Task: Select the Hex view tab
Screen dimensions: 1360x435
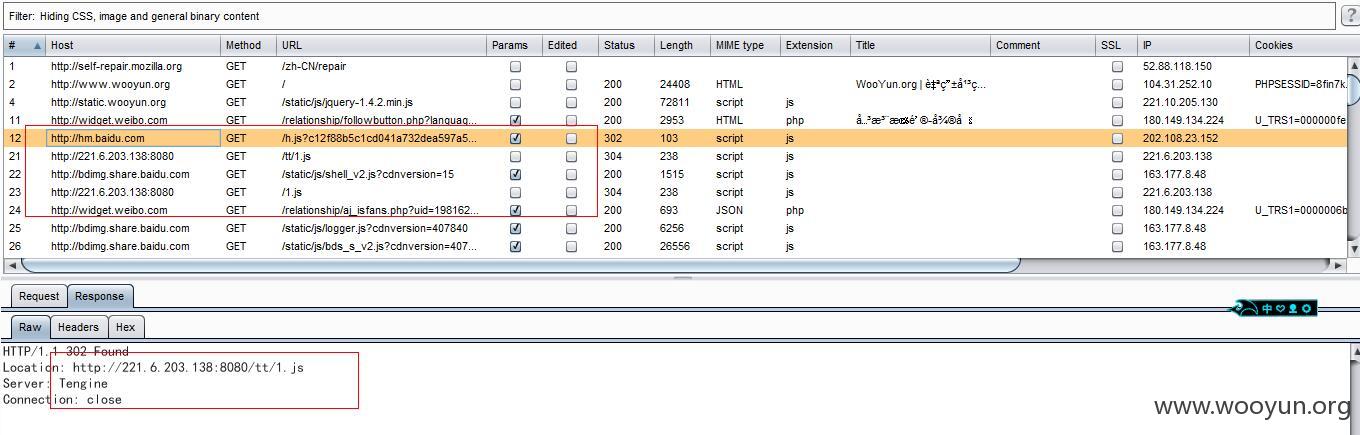Action: point(125,327)
